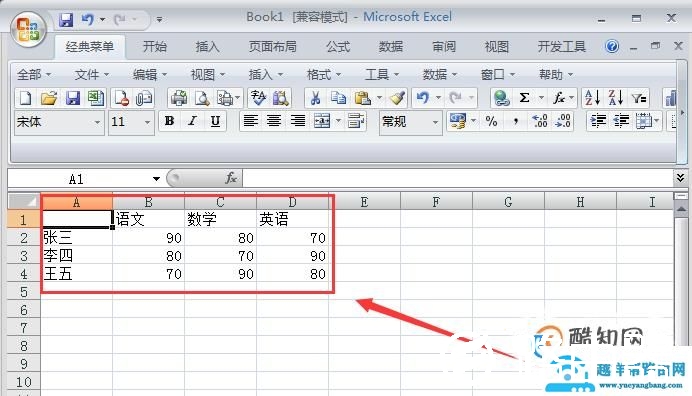Select column E header

(x=364, y=202)
